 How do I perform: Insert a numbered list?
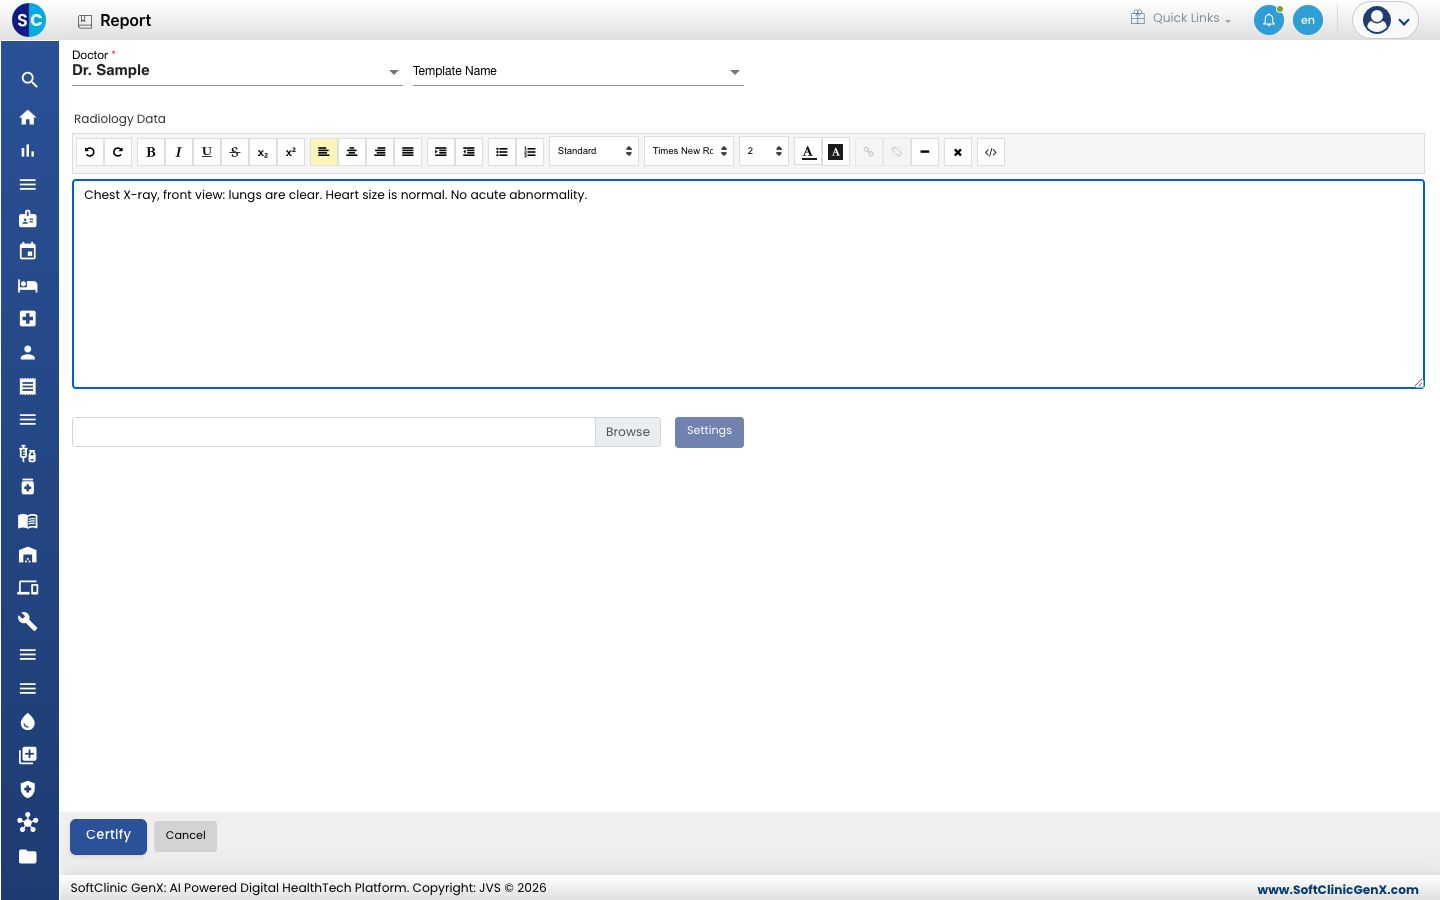pos(530,152)
